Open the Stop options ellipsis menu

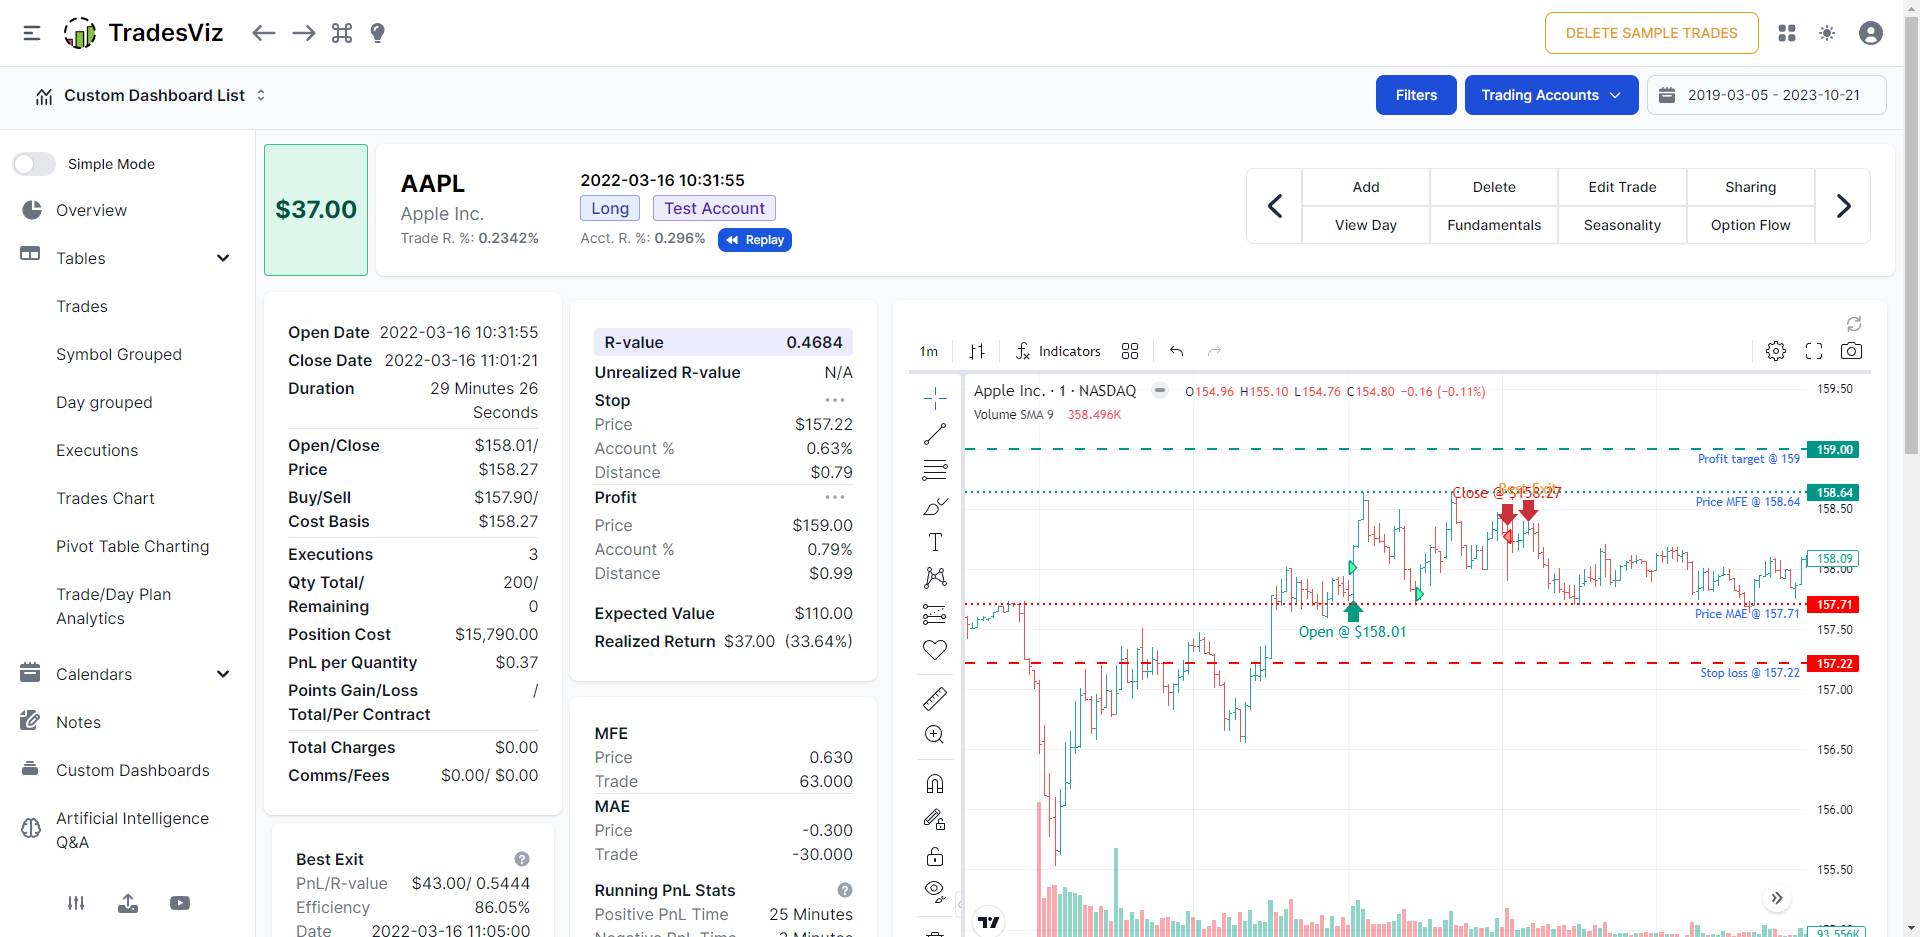[x=835, y=400]
